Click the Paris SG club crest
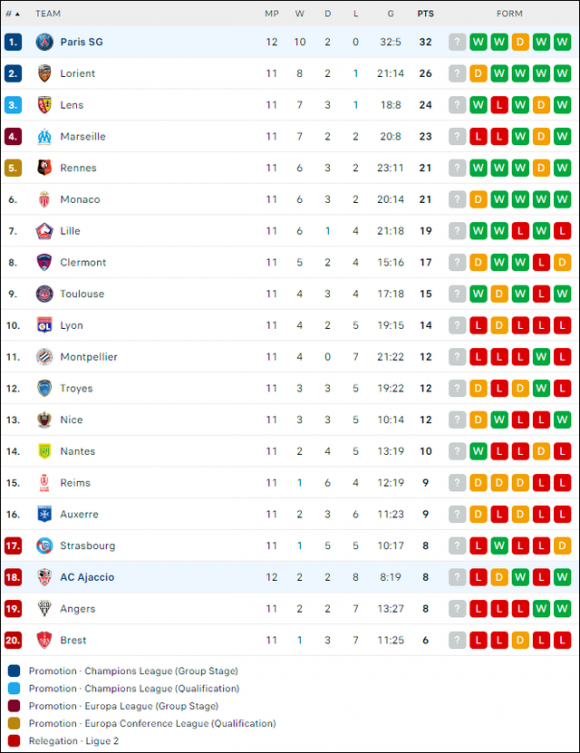The width and height of the screenshot is (580, 753). tap(44, 42)
